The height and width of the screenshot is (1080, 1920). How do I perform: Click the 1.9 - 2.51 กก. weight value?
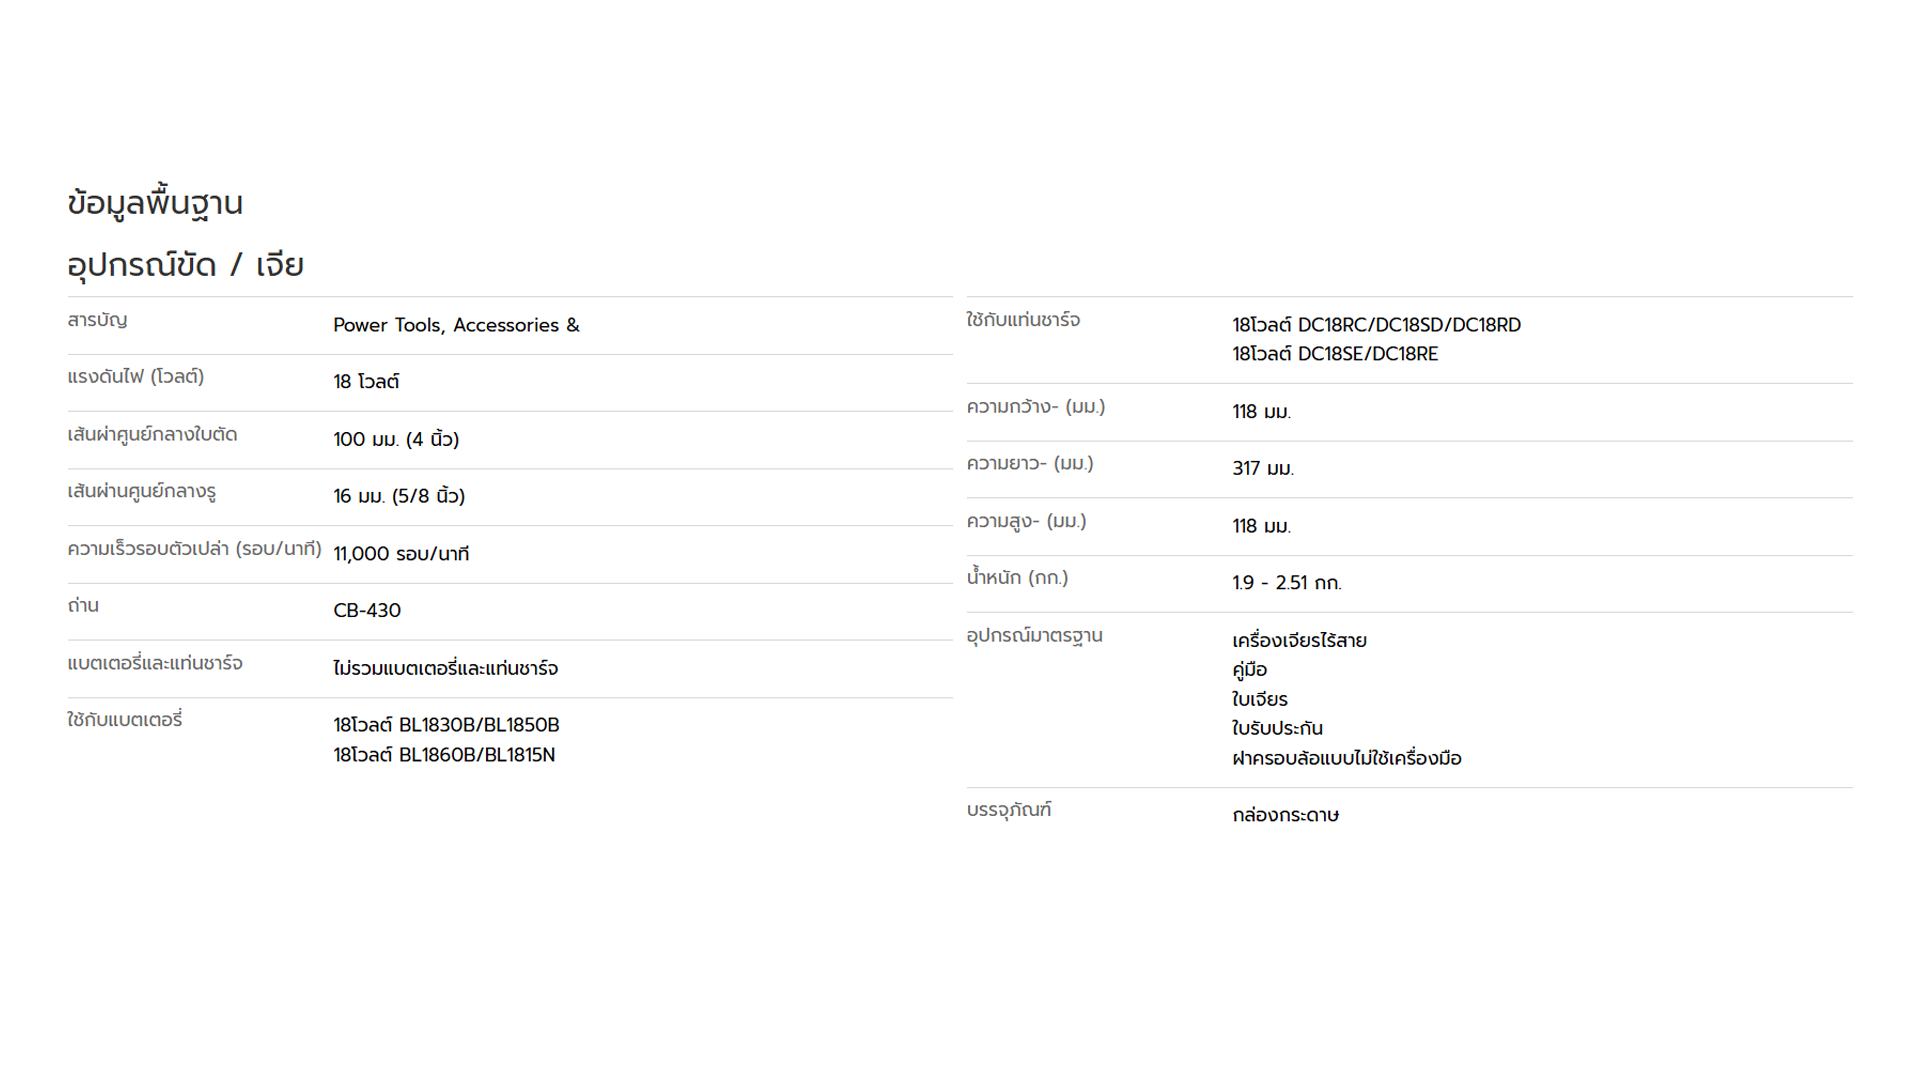(1287, 583)
